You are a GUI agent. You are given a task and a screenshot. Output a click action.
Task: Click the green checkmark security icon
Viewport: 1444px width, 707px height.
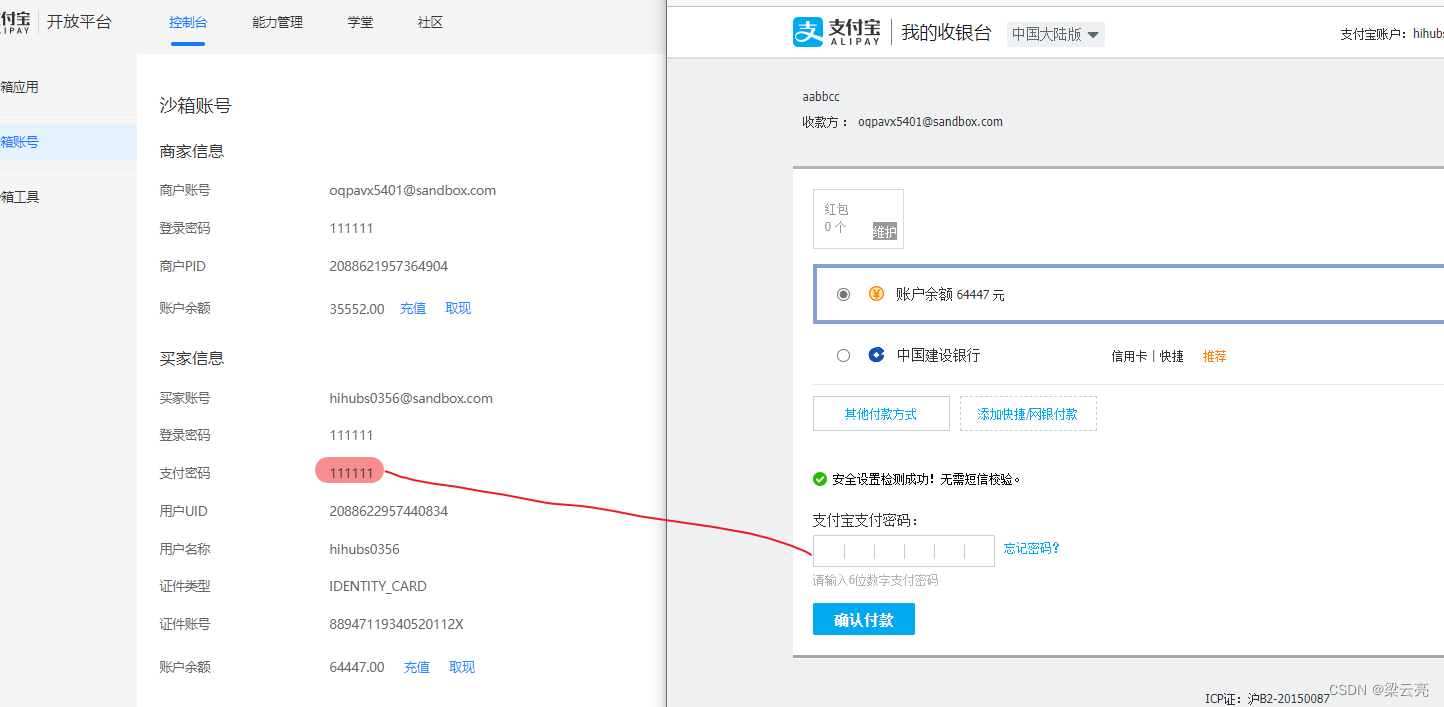pos(820,479)
